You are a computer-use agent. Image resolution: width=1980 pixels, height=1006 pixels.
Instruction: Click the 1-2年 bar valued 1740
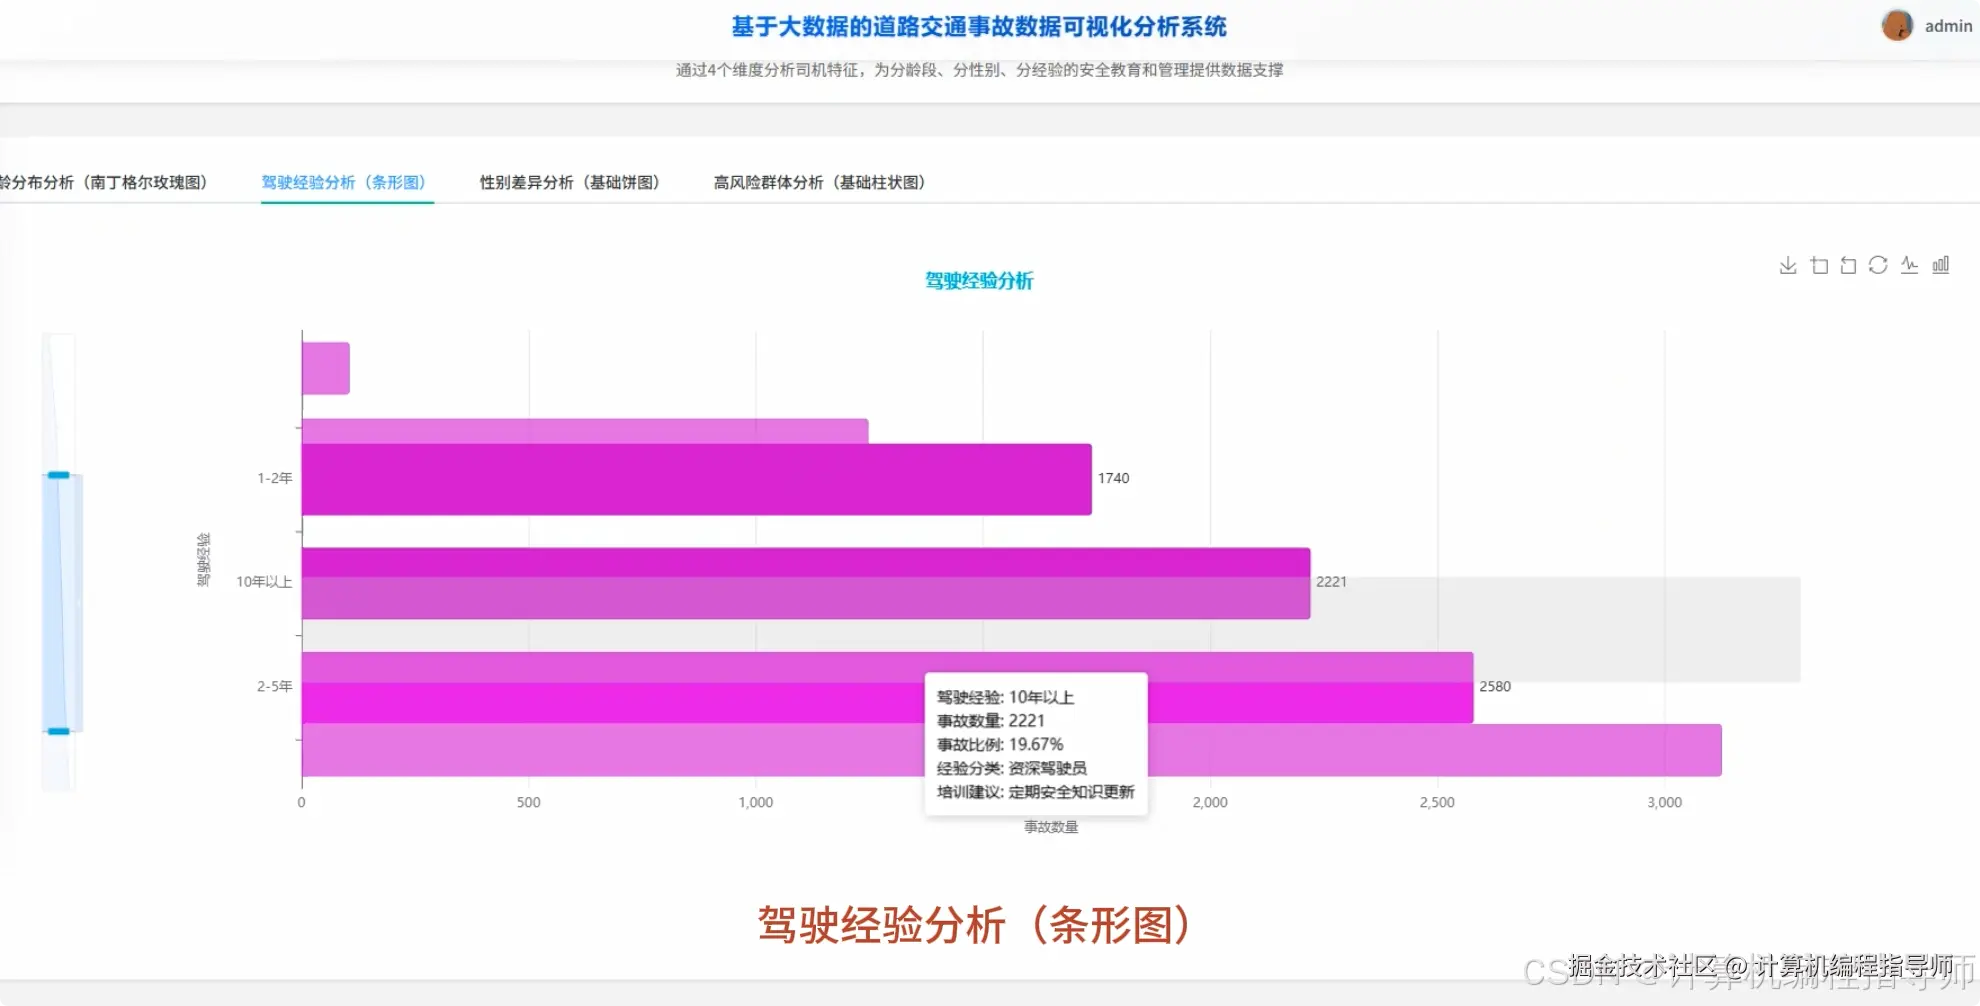coord(696,480)
